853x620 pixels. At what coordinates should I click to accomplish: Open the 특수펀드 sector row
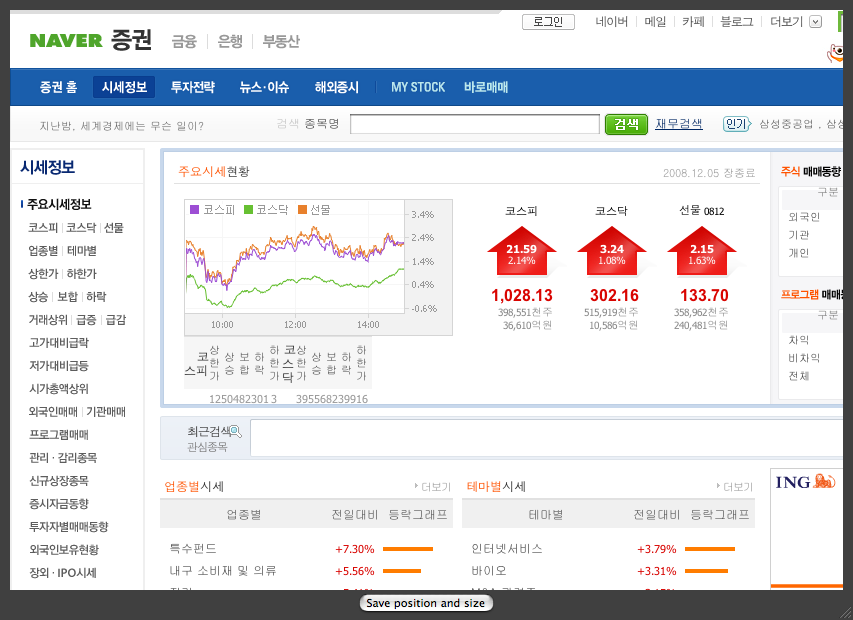pos(193,549)
